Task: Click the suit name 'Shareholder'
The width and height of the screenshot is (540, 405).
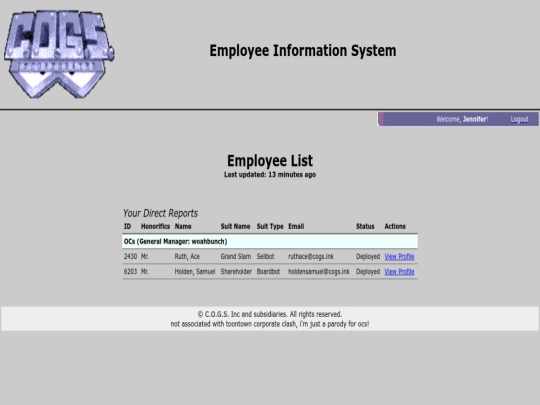Action: click(236, 272)
